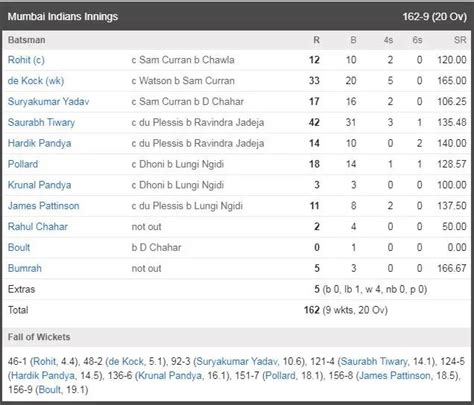Open de Kock link in Fall of Wickets
Screen dimensions: 474x405
(x=126, y=361)
